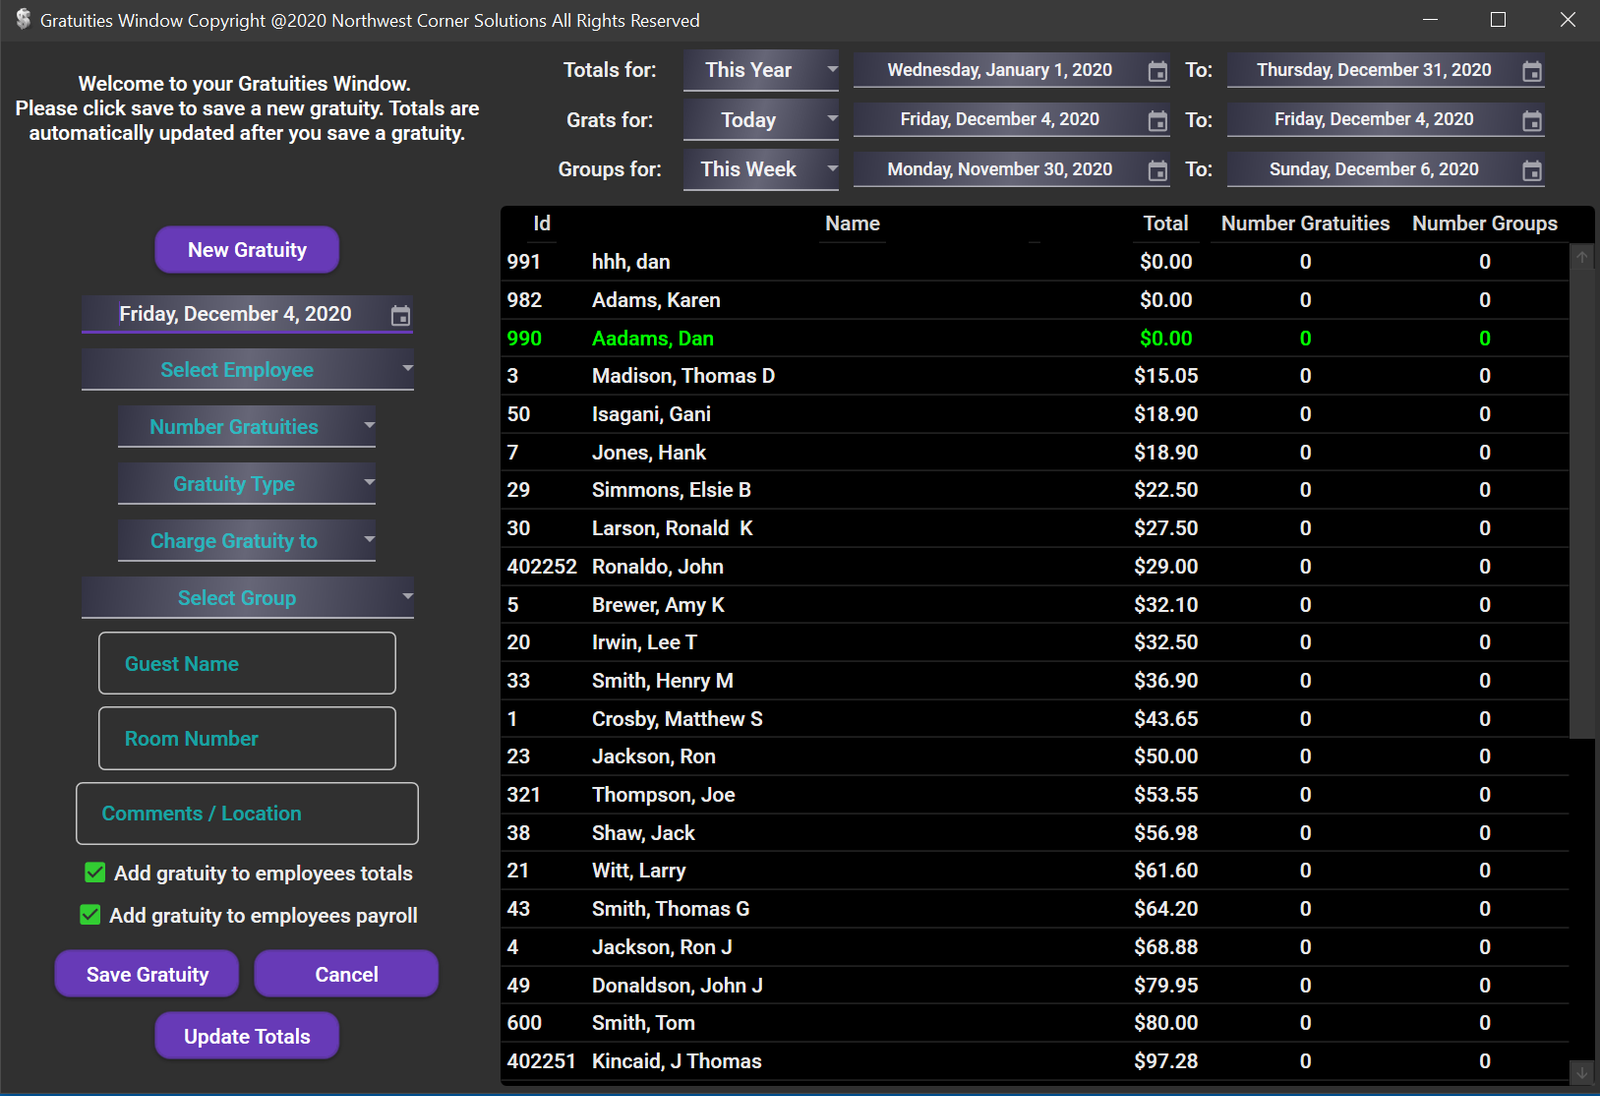Image resolution: width=1600 pixels, height=1096 pixels.
Task: Uncheck Add gratuity to employees payroll
Action: tap(90, 915)
